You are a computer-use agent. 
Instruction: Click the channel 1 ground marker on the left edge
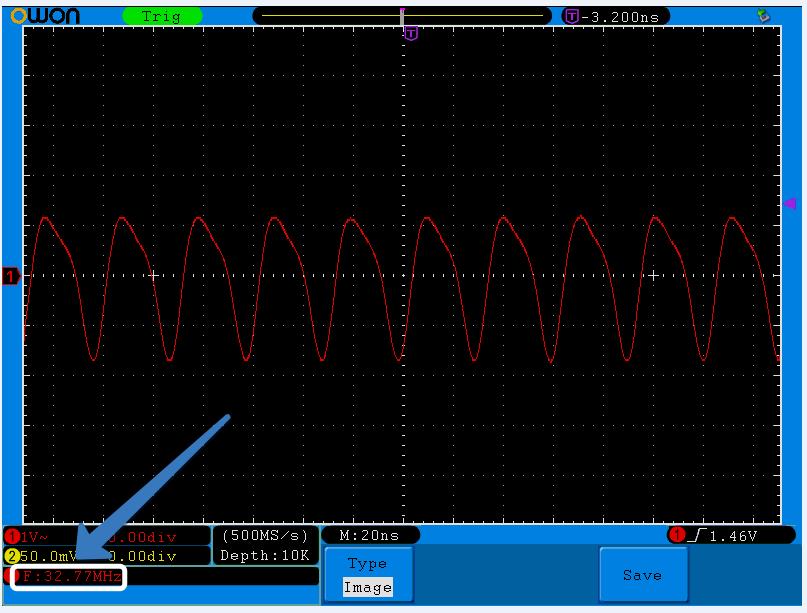(11, 276)
